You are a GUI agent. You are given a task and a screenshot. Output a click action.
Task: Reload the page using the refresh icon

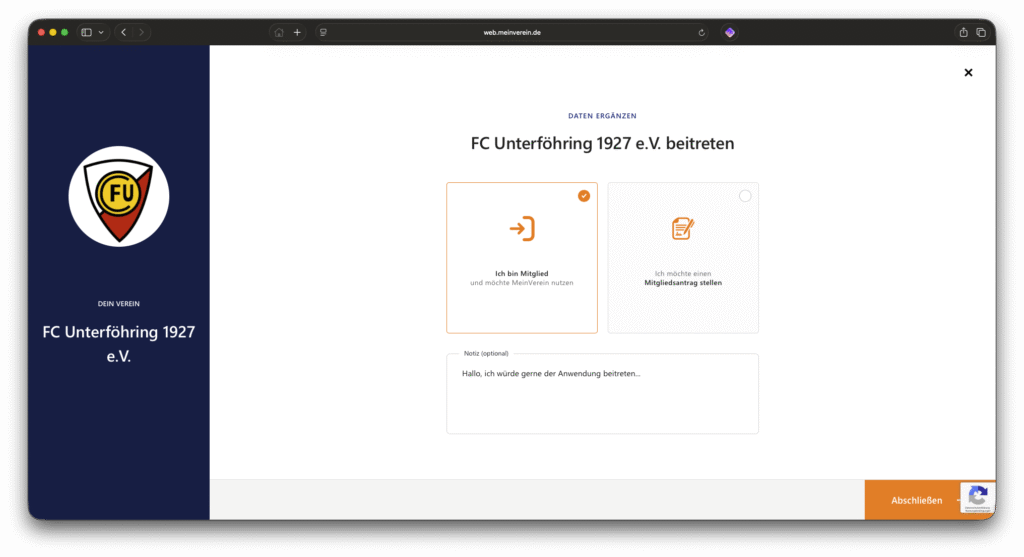coord(702,32)
